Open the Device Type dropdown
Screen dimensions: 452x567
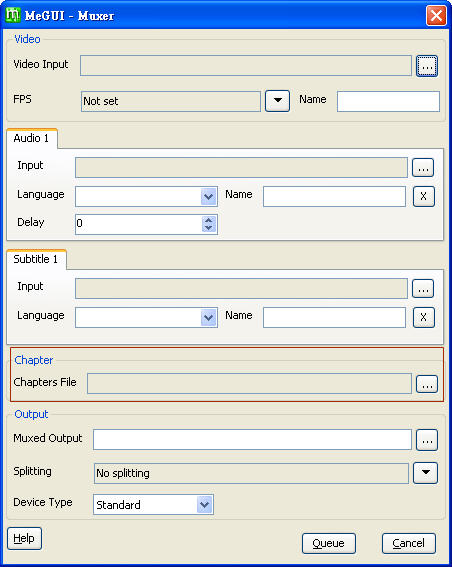pos(204,504)
